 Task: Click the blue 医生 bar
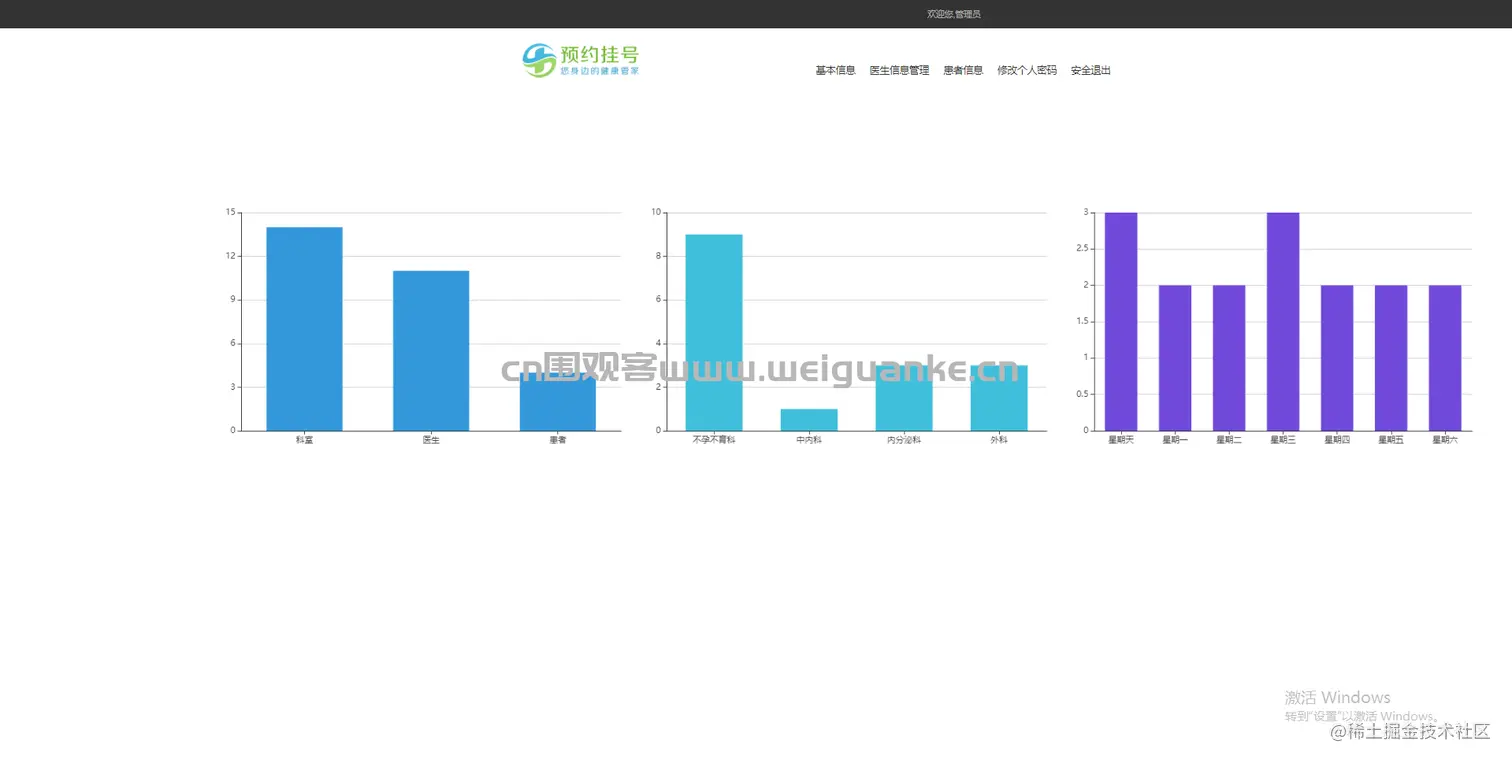pos(431,351)
